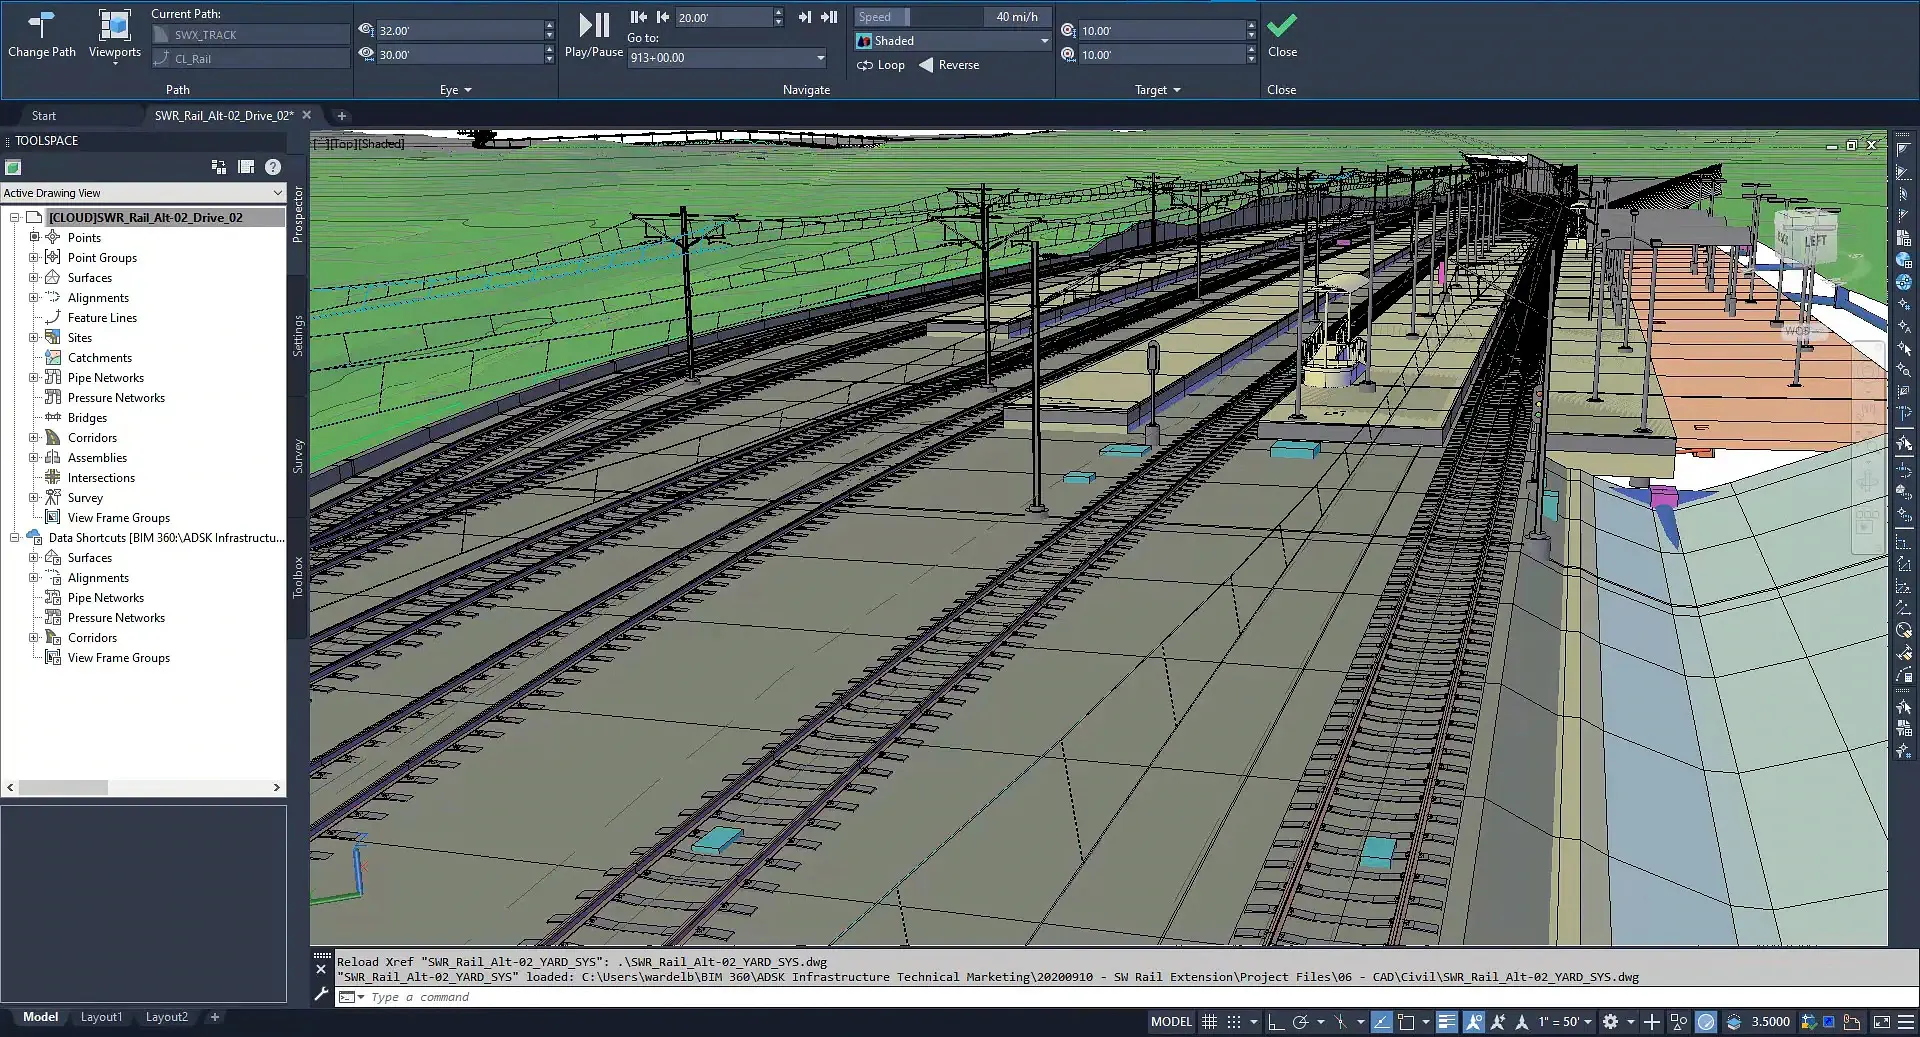Toggle ortho mode in status bar
This screenshot has height=1037, width=1920.
[1275, 1021]
